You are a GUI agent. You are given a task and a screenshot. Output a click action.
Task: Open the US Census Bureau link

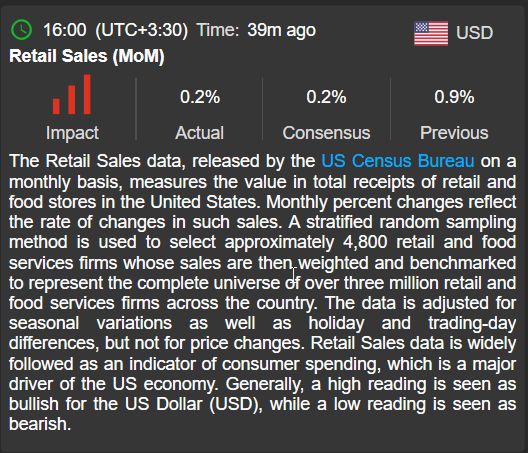tap(398, 161)
